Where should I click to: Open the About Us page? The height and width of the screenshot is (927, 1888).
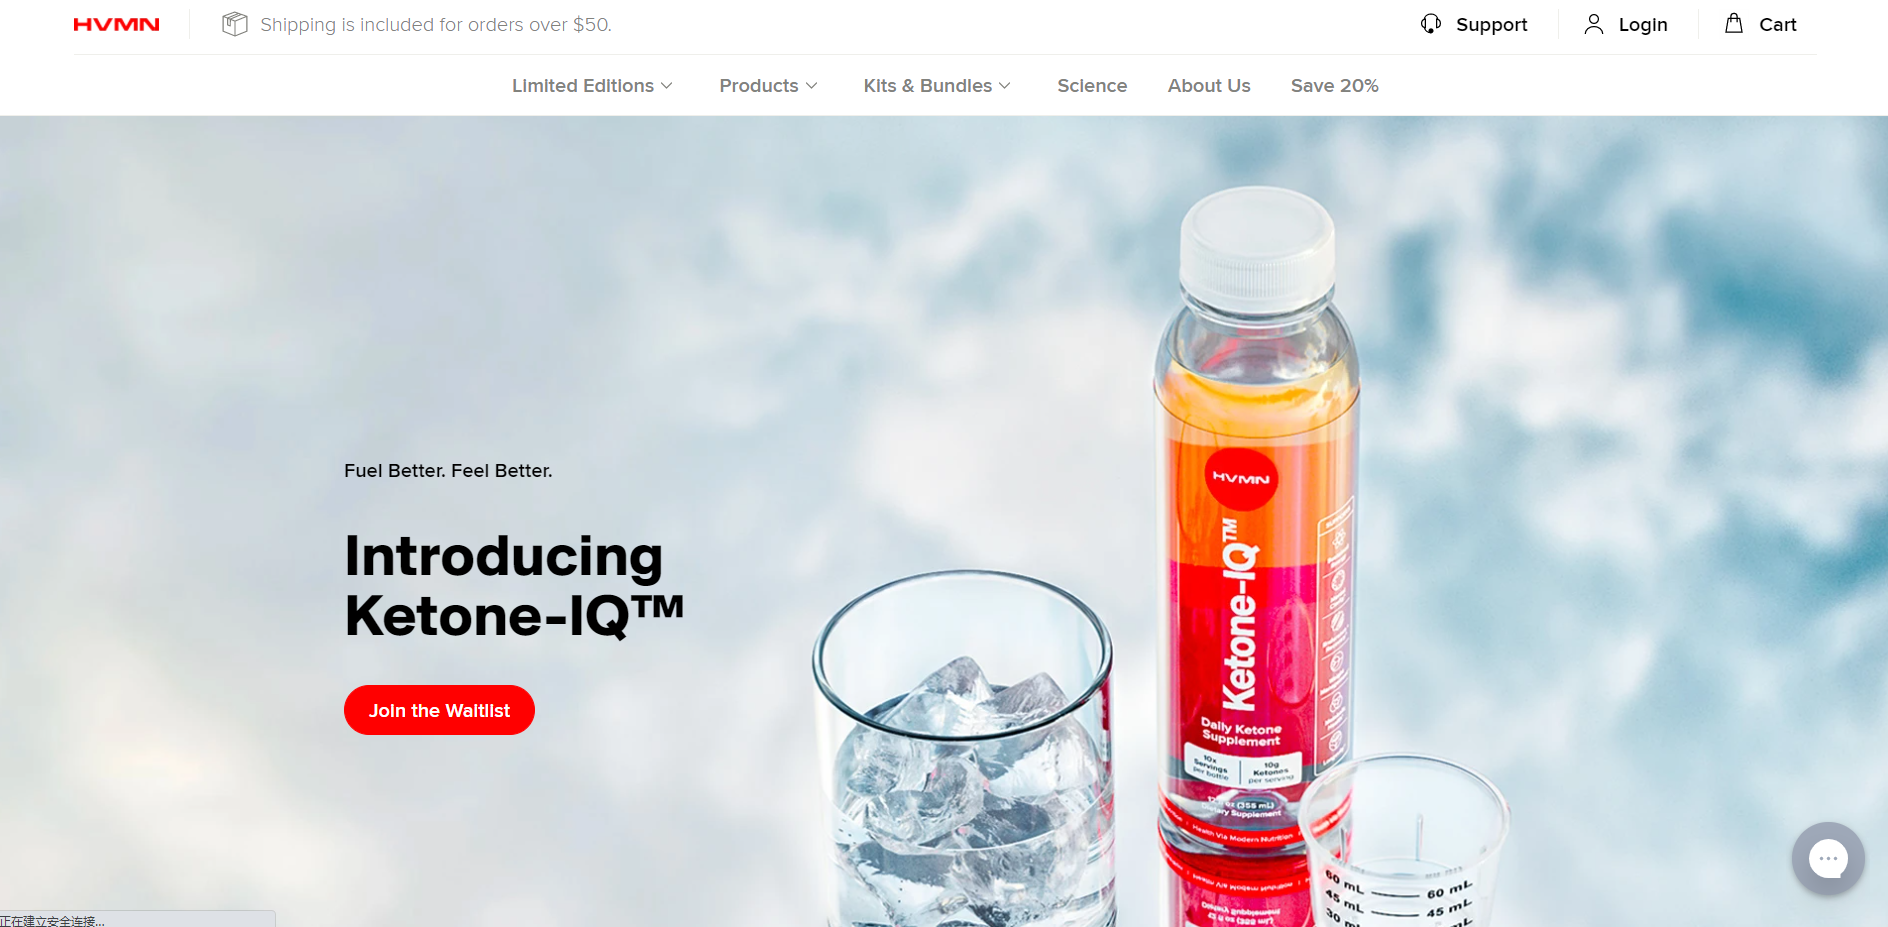(x=1209, y=86)
